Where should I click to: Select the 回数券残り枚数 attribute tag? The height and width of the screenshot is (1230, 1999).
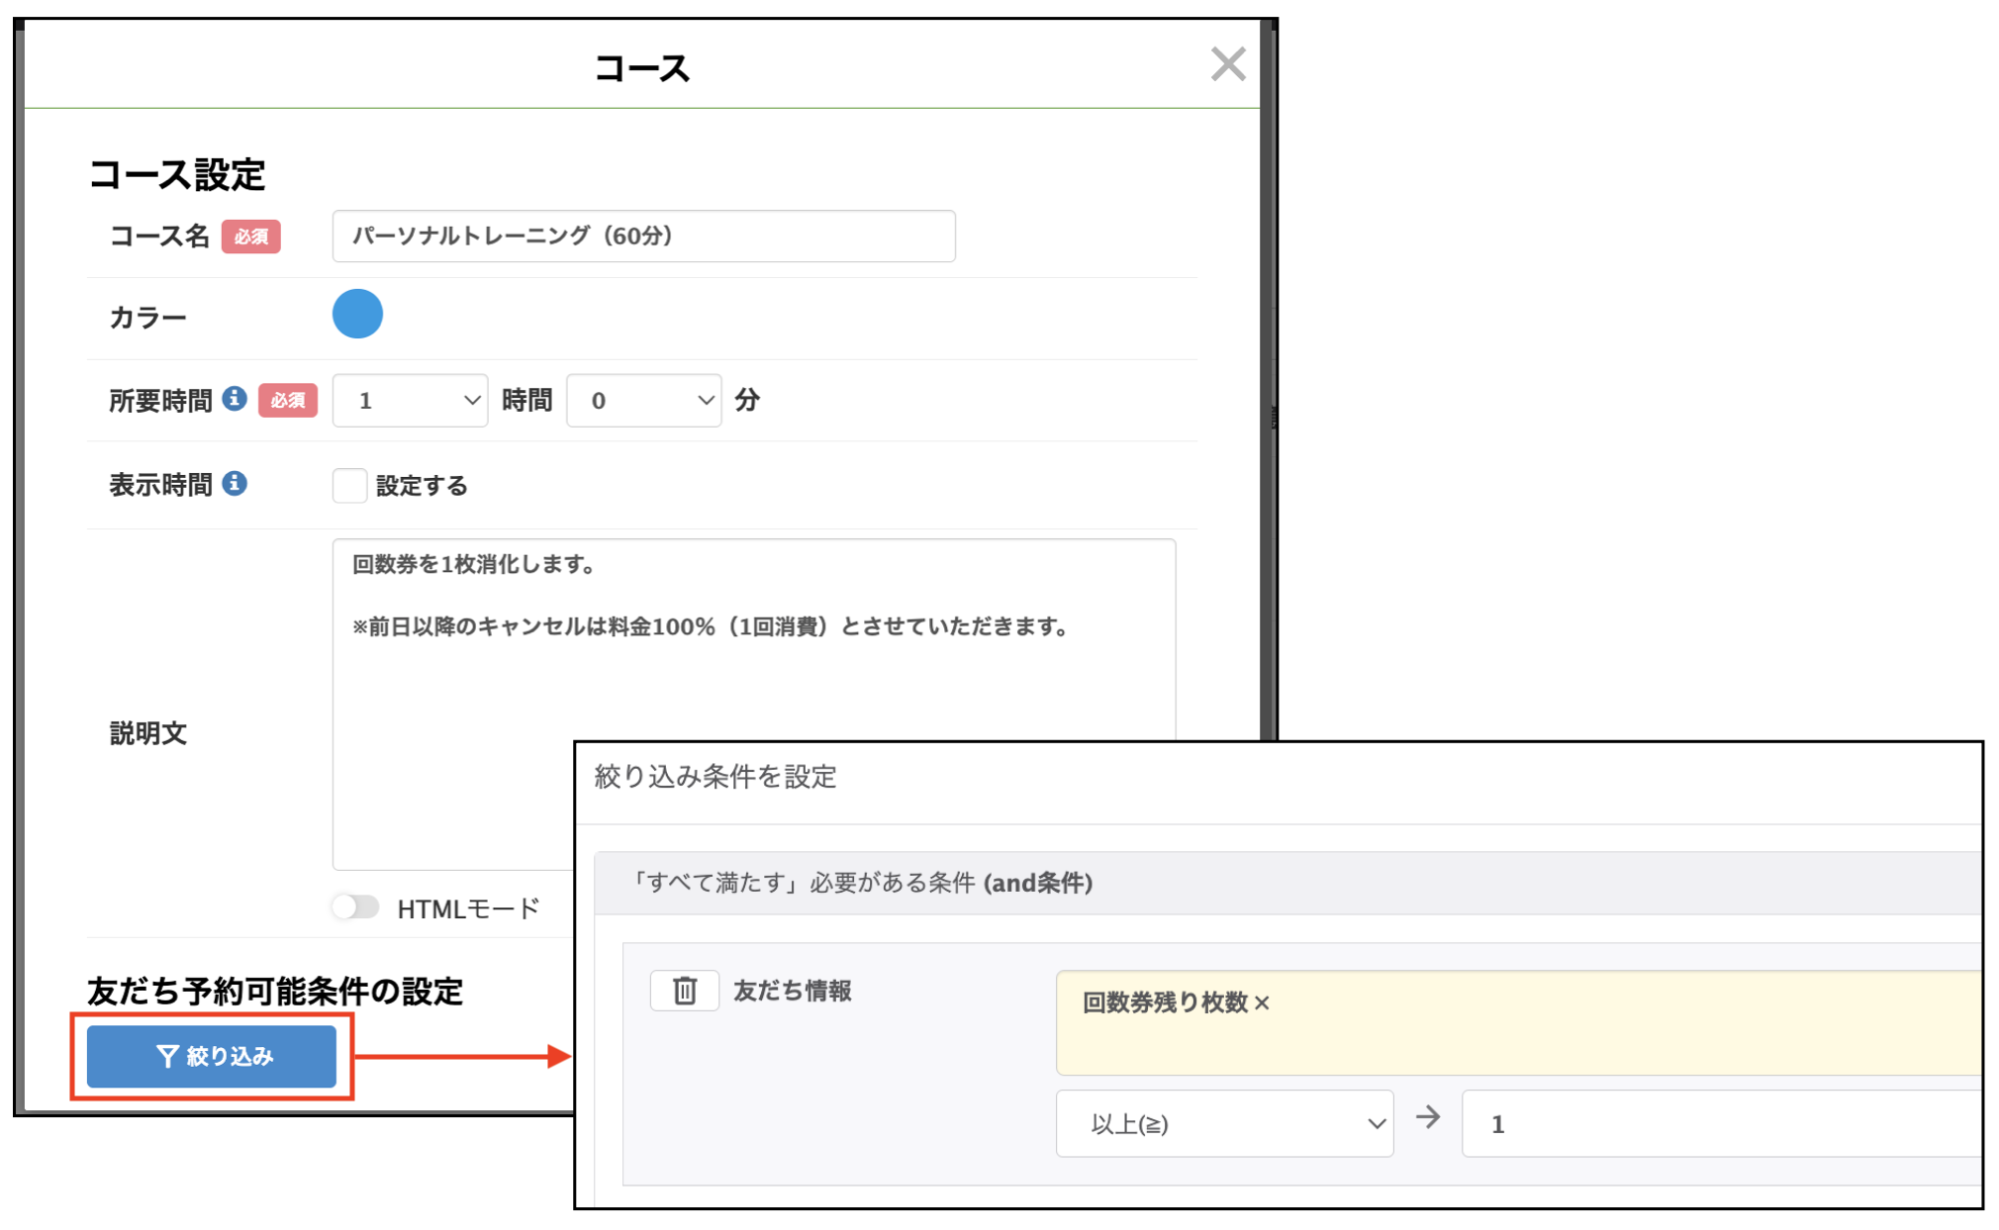(x=1165, y=1001)
